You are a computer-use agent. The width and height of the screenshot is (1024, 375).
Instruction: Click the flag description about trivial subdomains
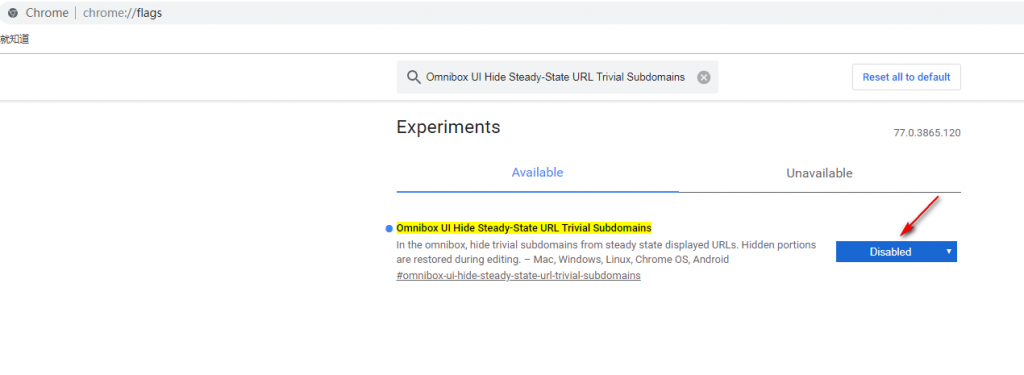[606, 252]
